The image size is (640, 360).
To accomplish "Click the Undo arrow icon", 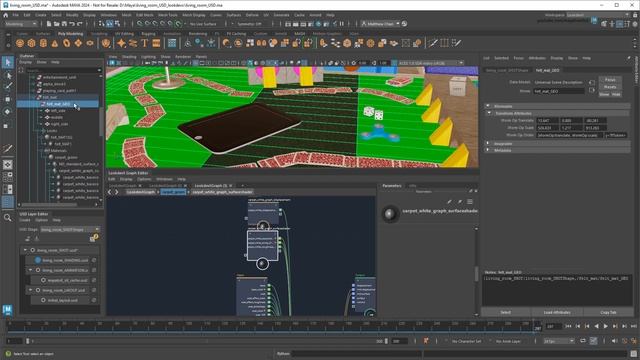I will tap(72, 24).
